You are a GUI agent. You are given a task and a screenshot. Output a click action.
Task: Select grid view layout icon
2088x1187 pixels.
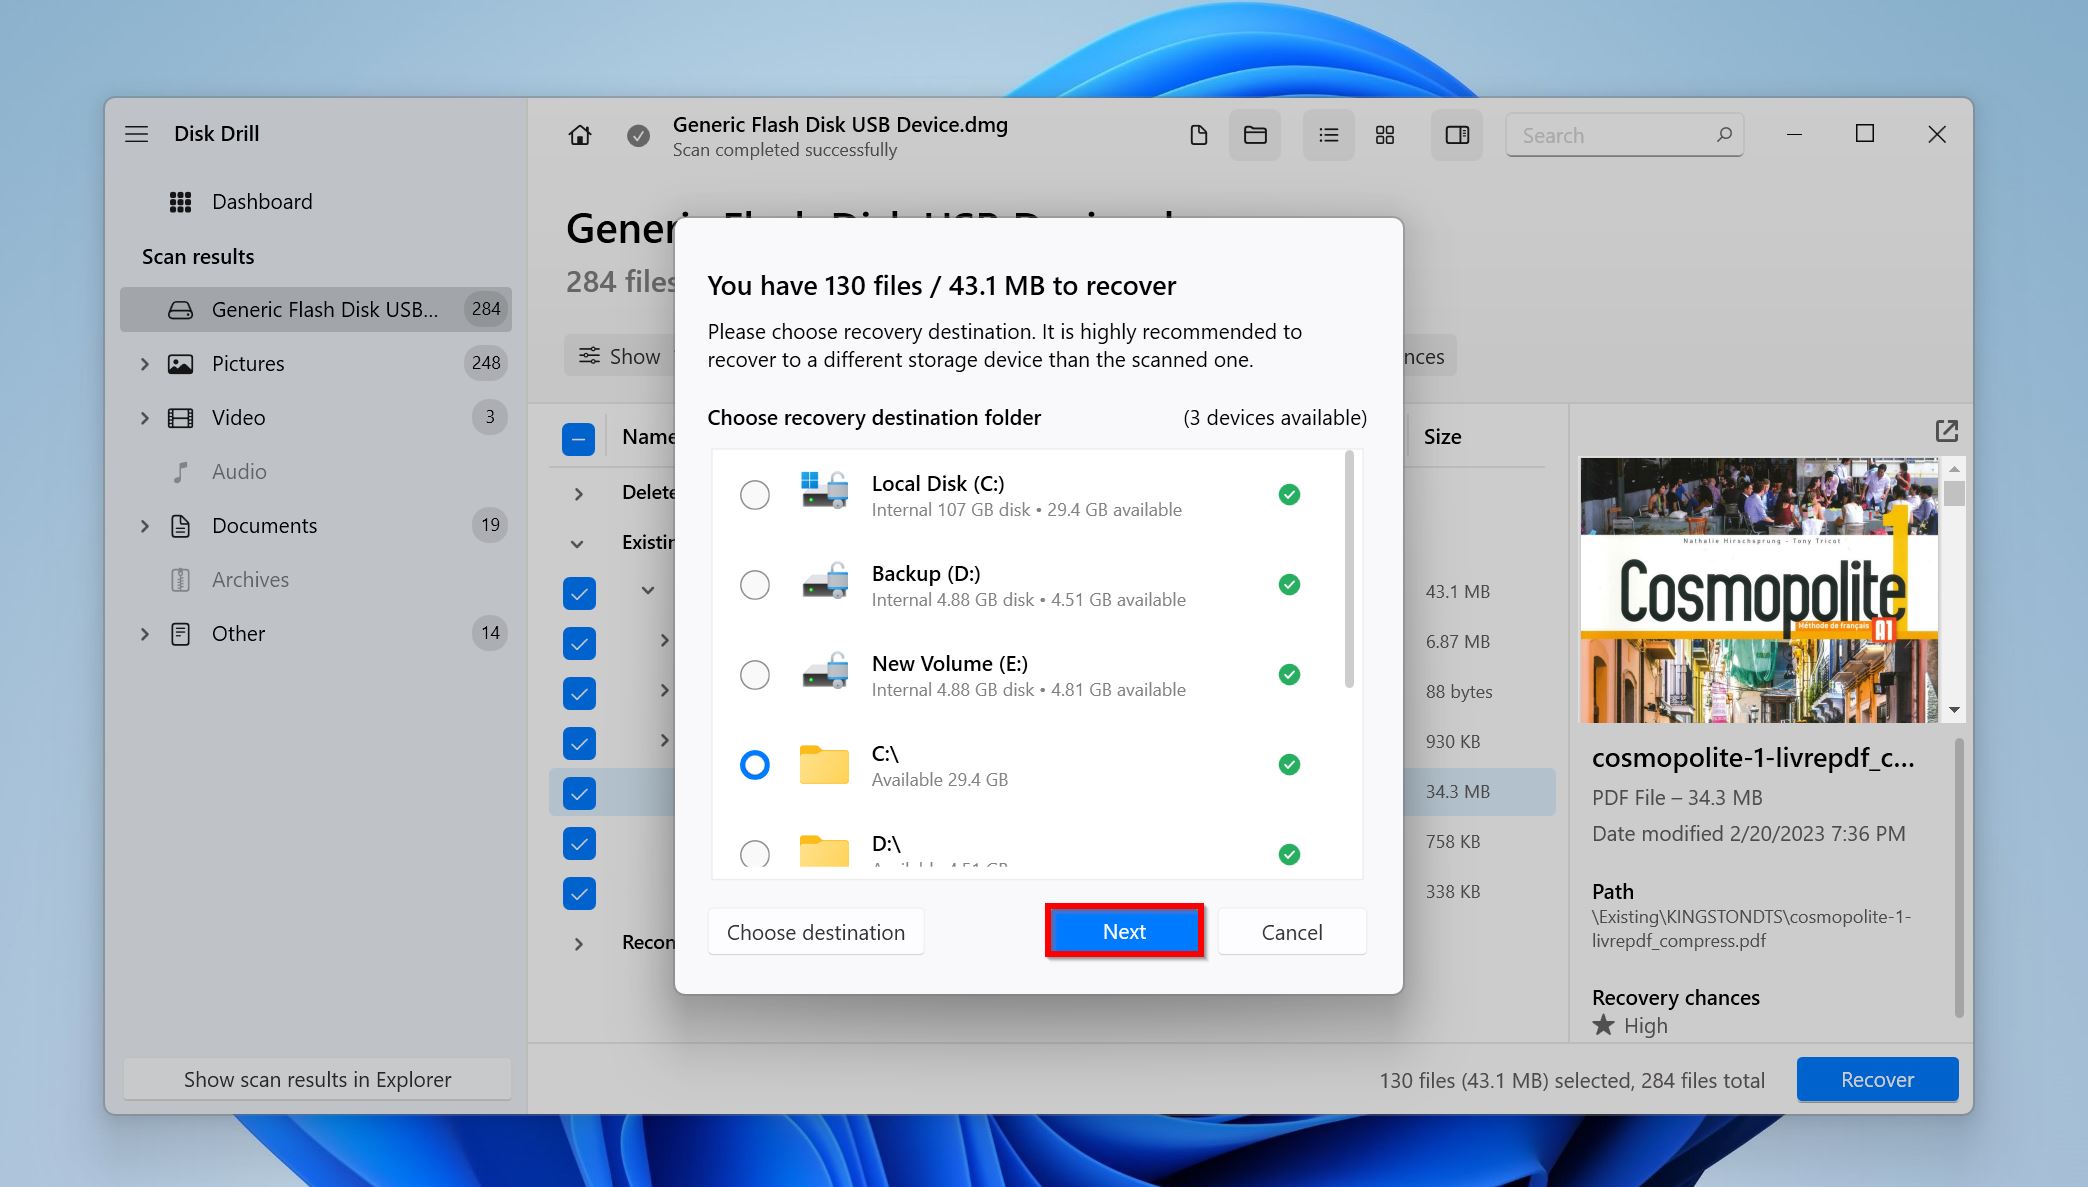[1385, 135]
